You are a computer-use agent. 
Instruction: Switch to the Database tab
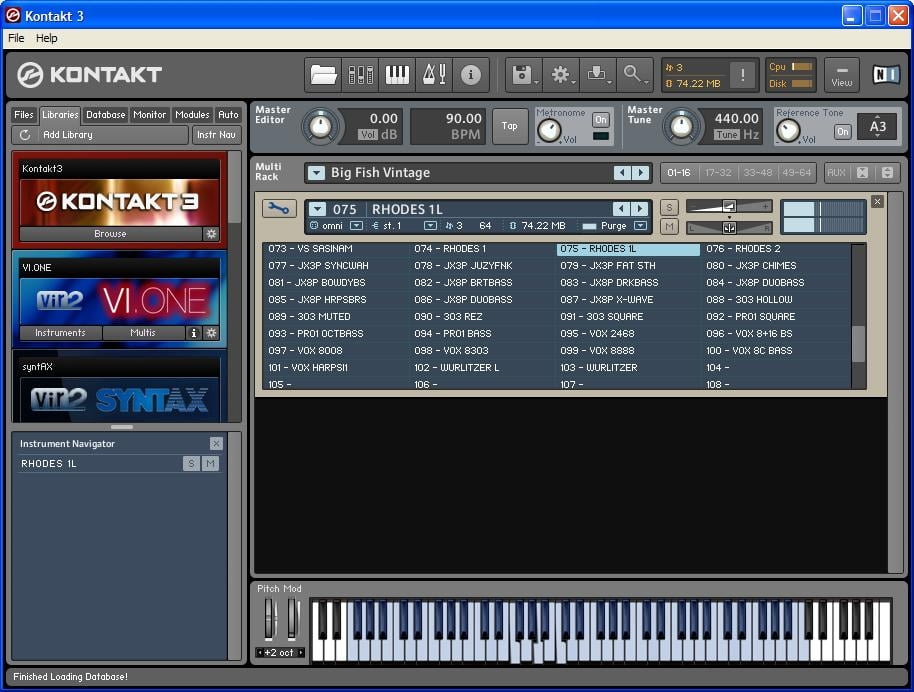coord(105,115)
